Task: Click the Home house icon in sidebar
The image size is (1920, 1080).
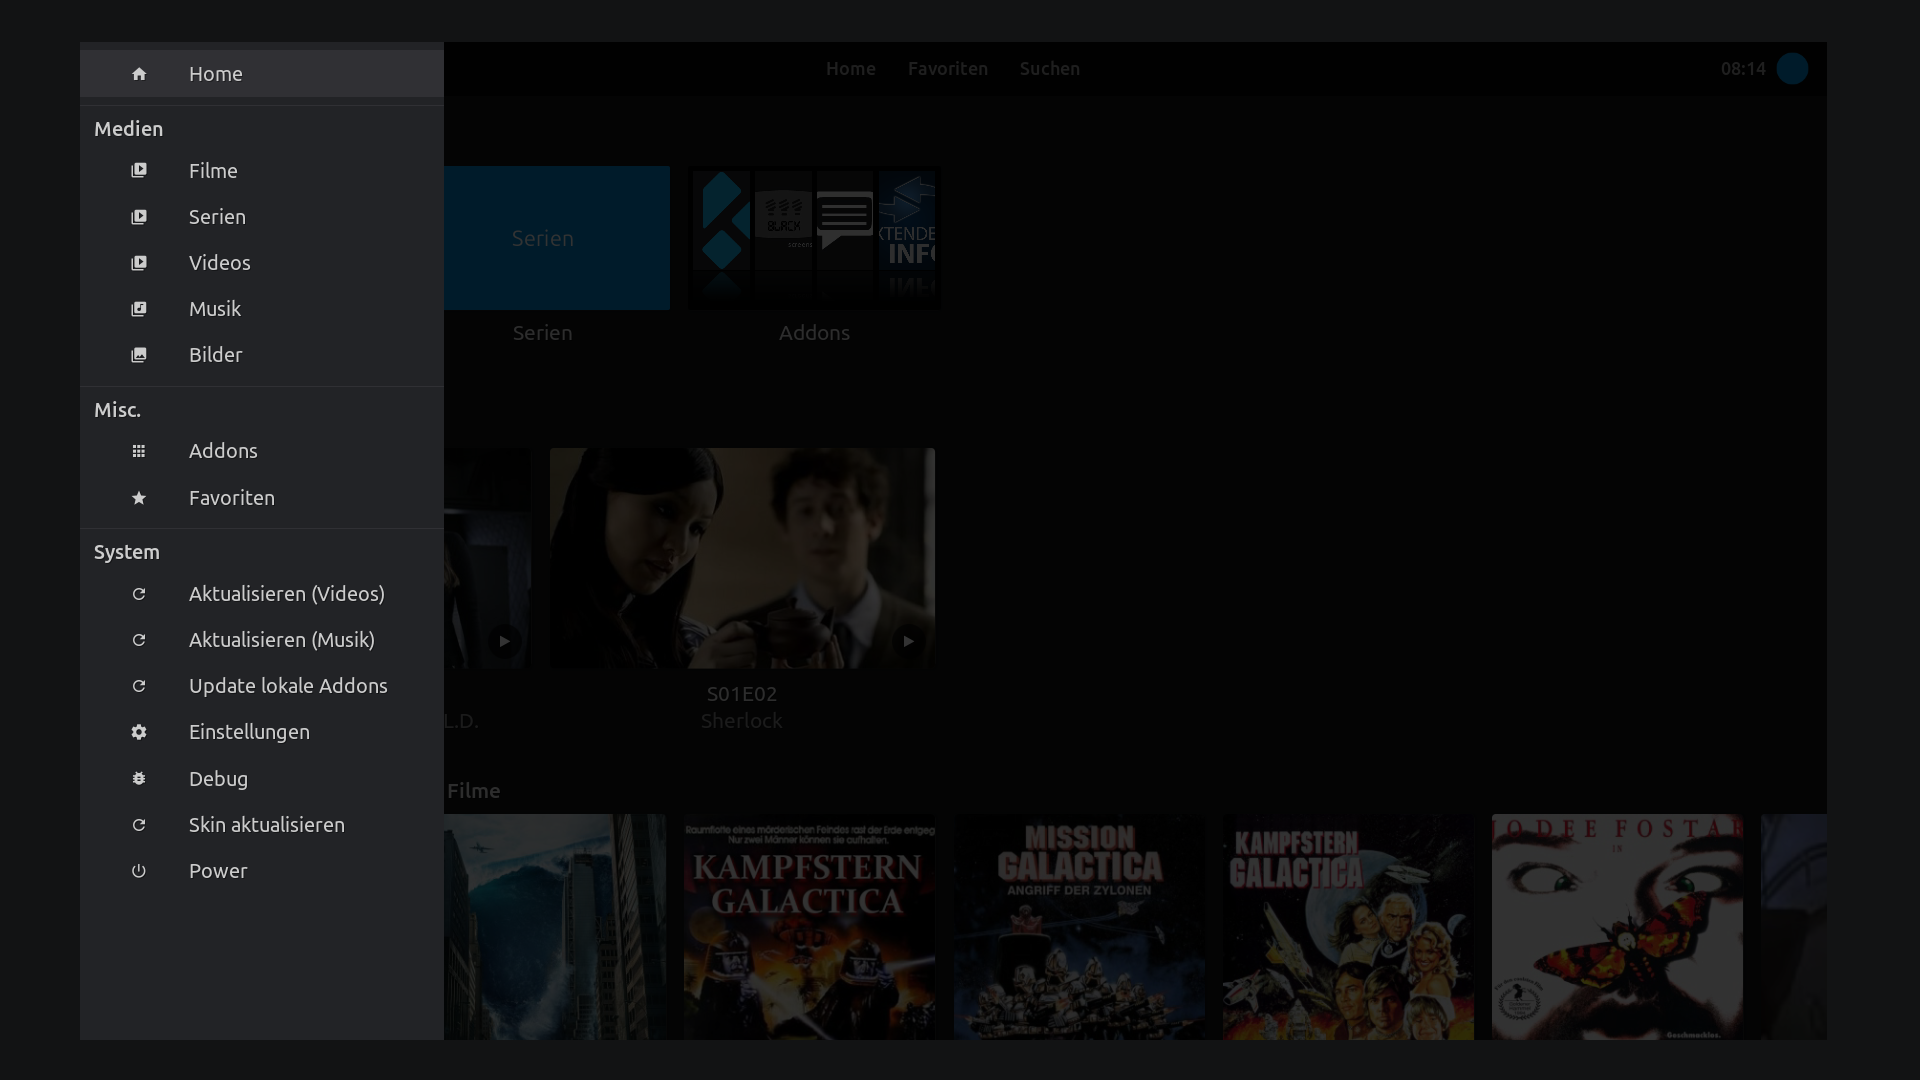Action: pyautogui.click(x=139, y=74)
